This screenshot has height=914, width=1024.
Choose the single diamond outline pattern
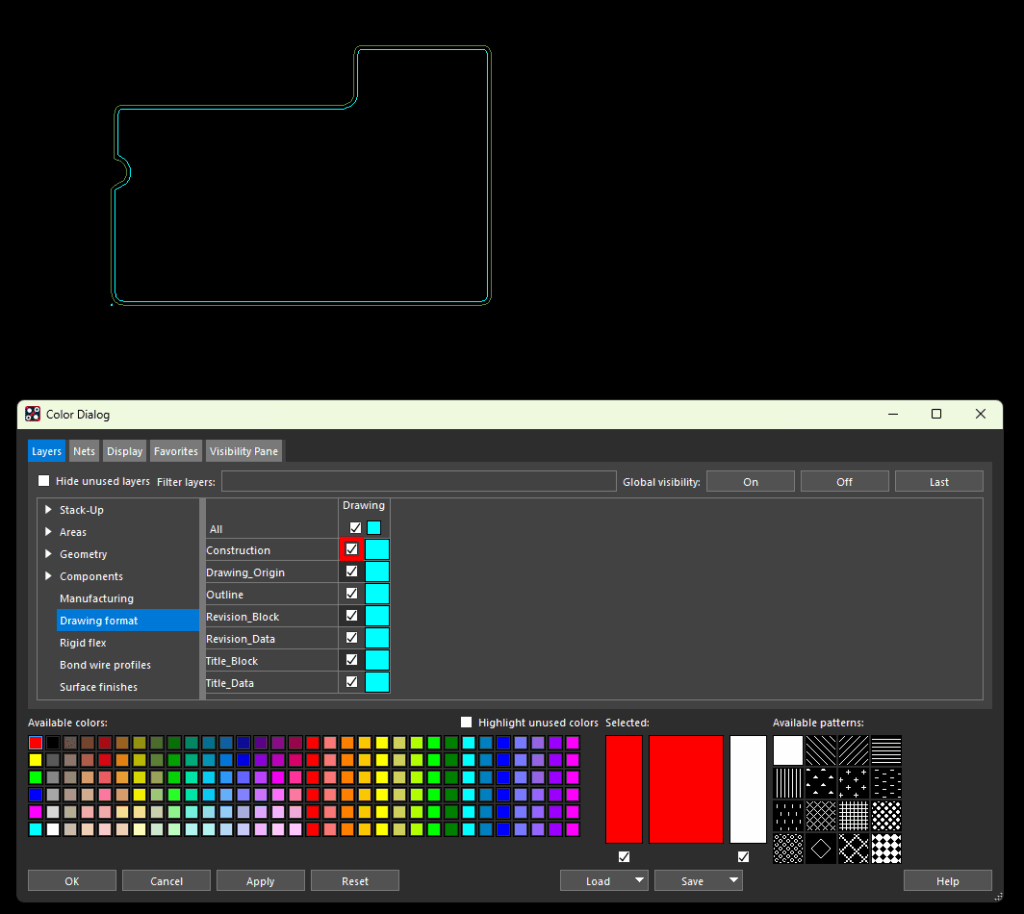pos(820,848)
